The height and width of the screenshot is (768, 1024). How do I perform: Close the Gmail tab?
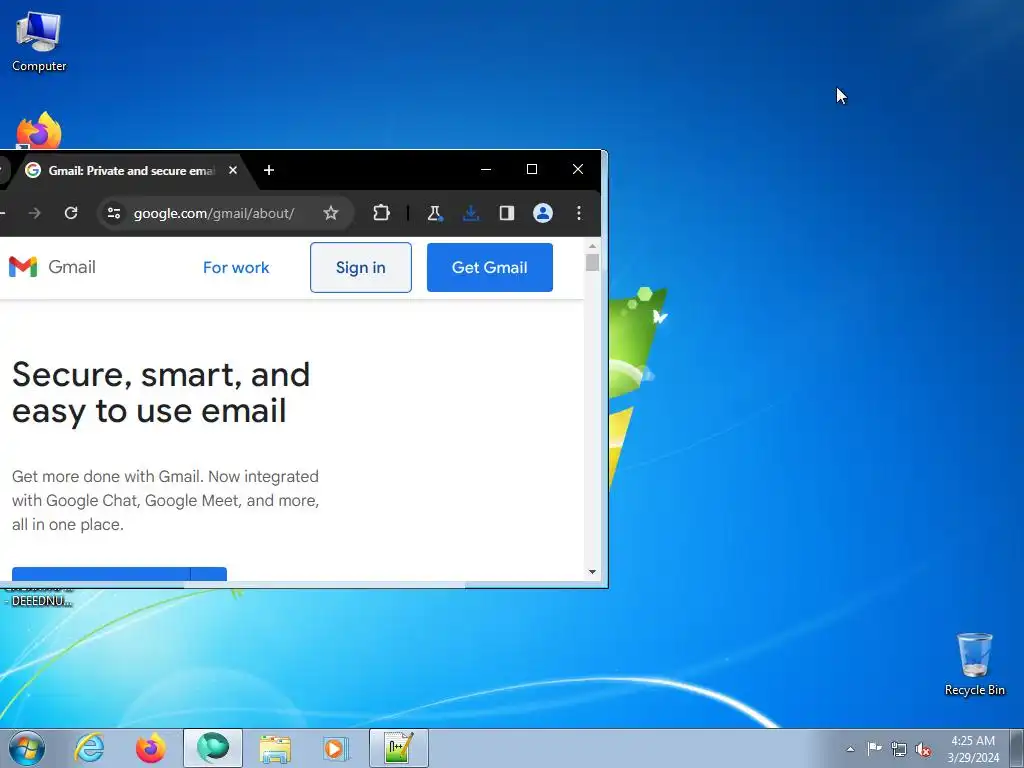[233, 170]
